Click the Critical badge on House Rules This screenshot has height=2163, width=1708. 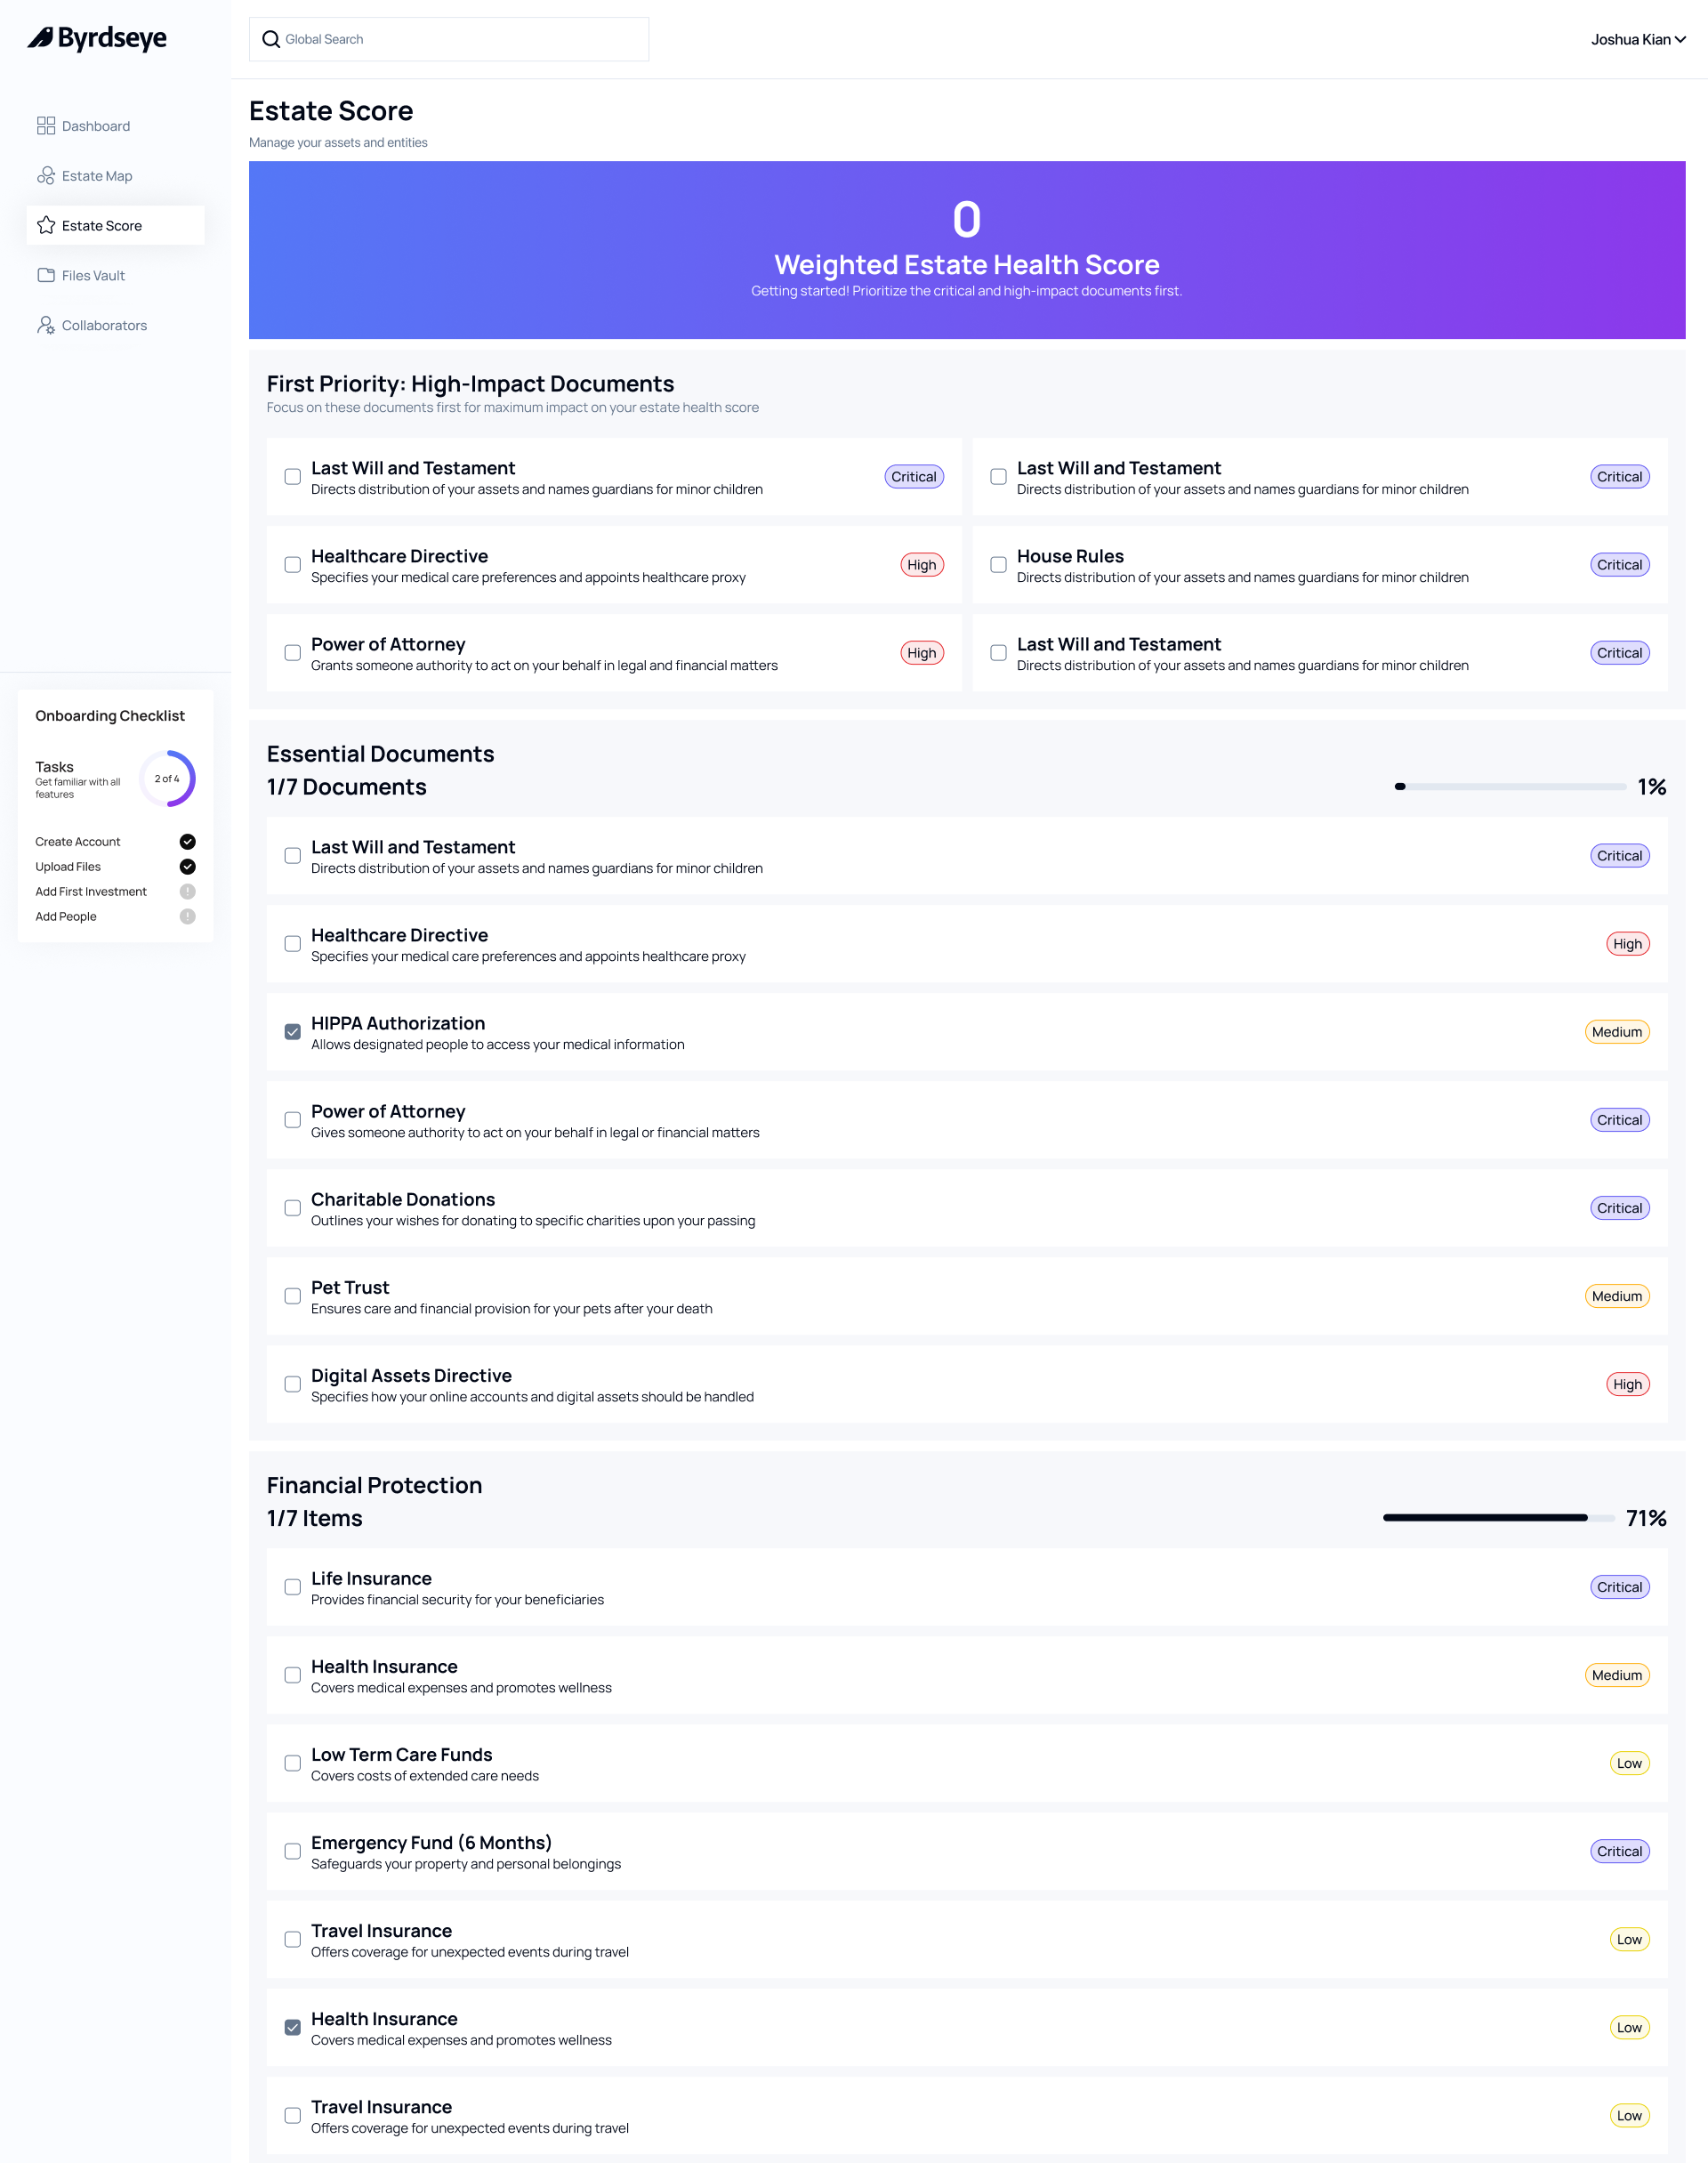click(1619, 565)
